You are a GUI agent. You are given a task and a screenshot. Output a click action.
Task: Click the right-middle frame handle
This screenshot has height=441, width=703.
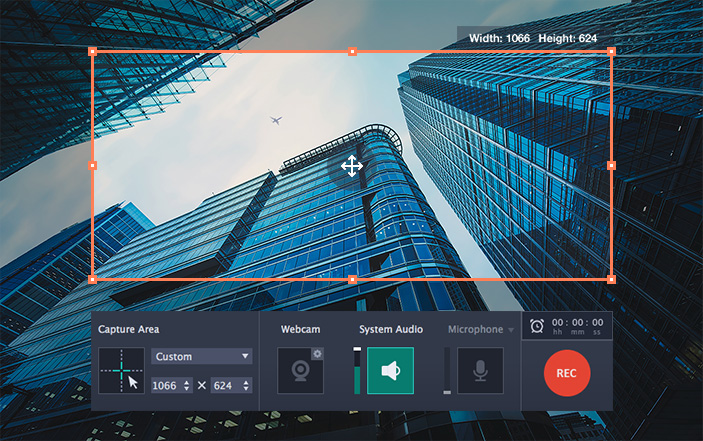pos(612,165)
